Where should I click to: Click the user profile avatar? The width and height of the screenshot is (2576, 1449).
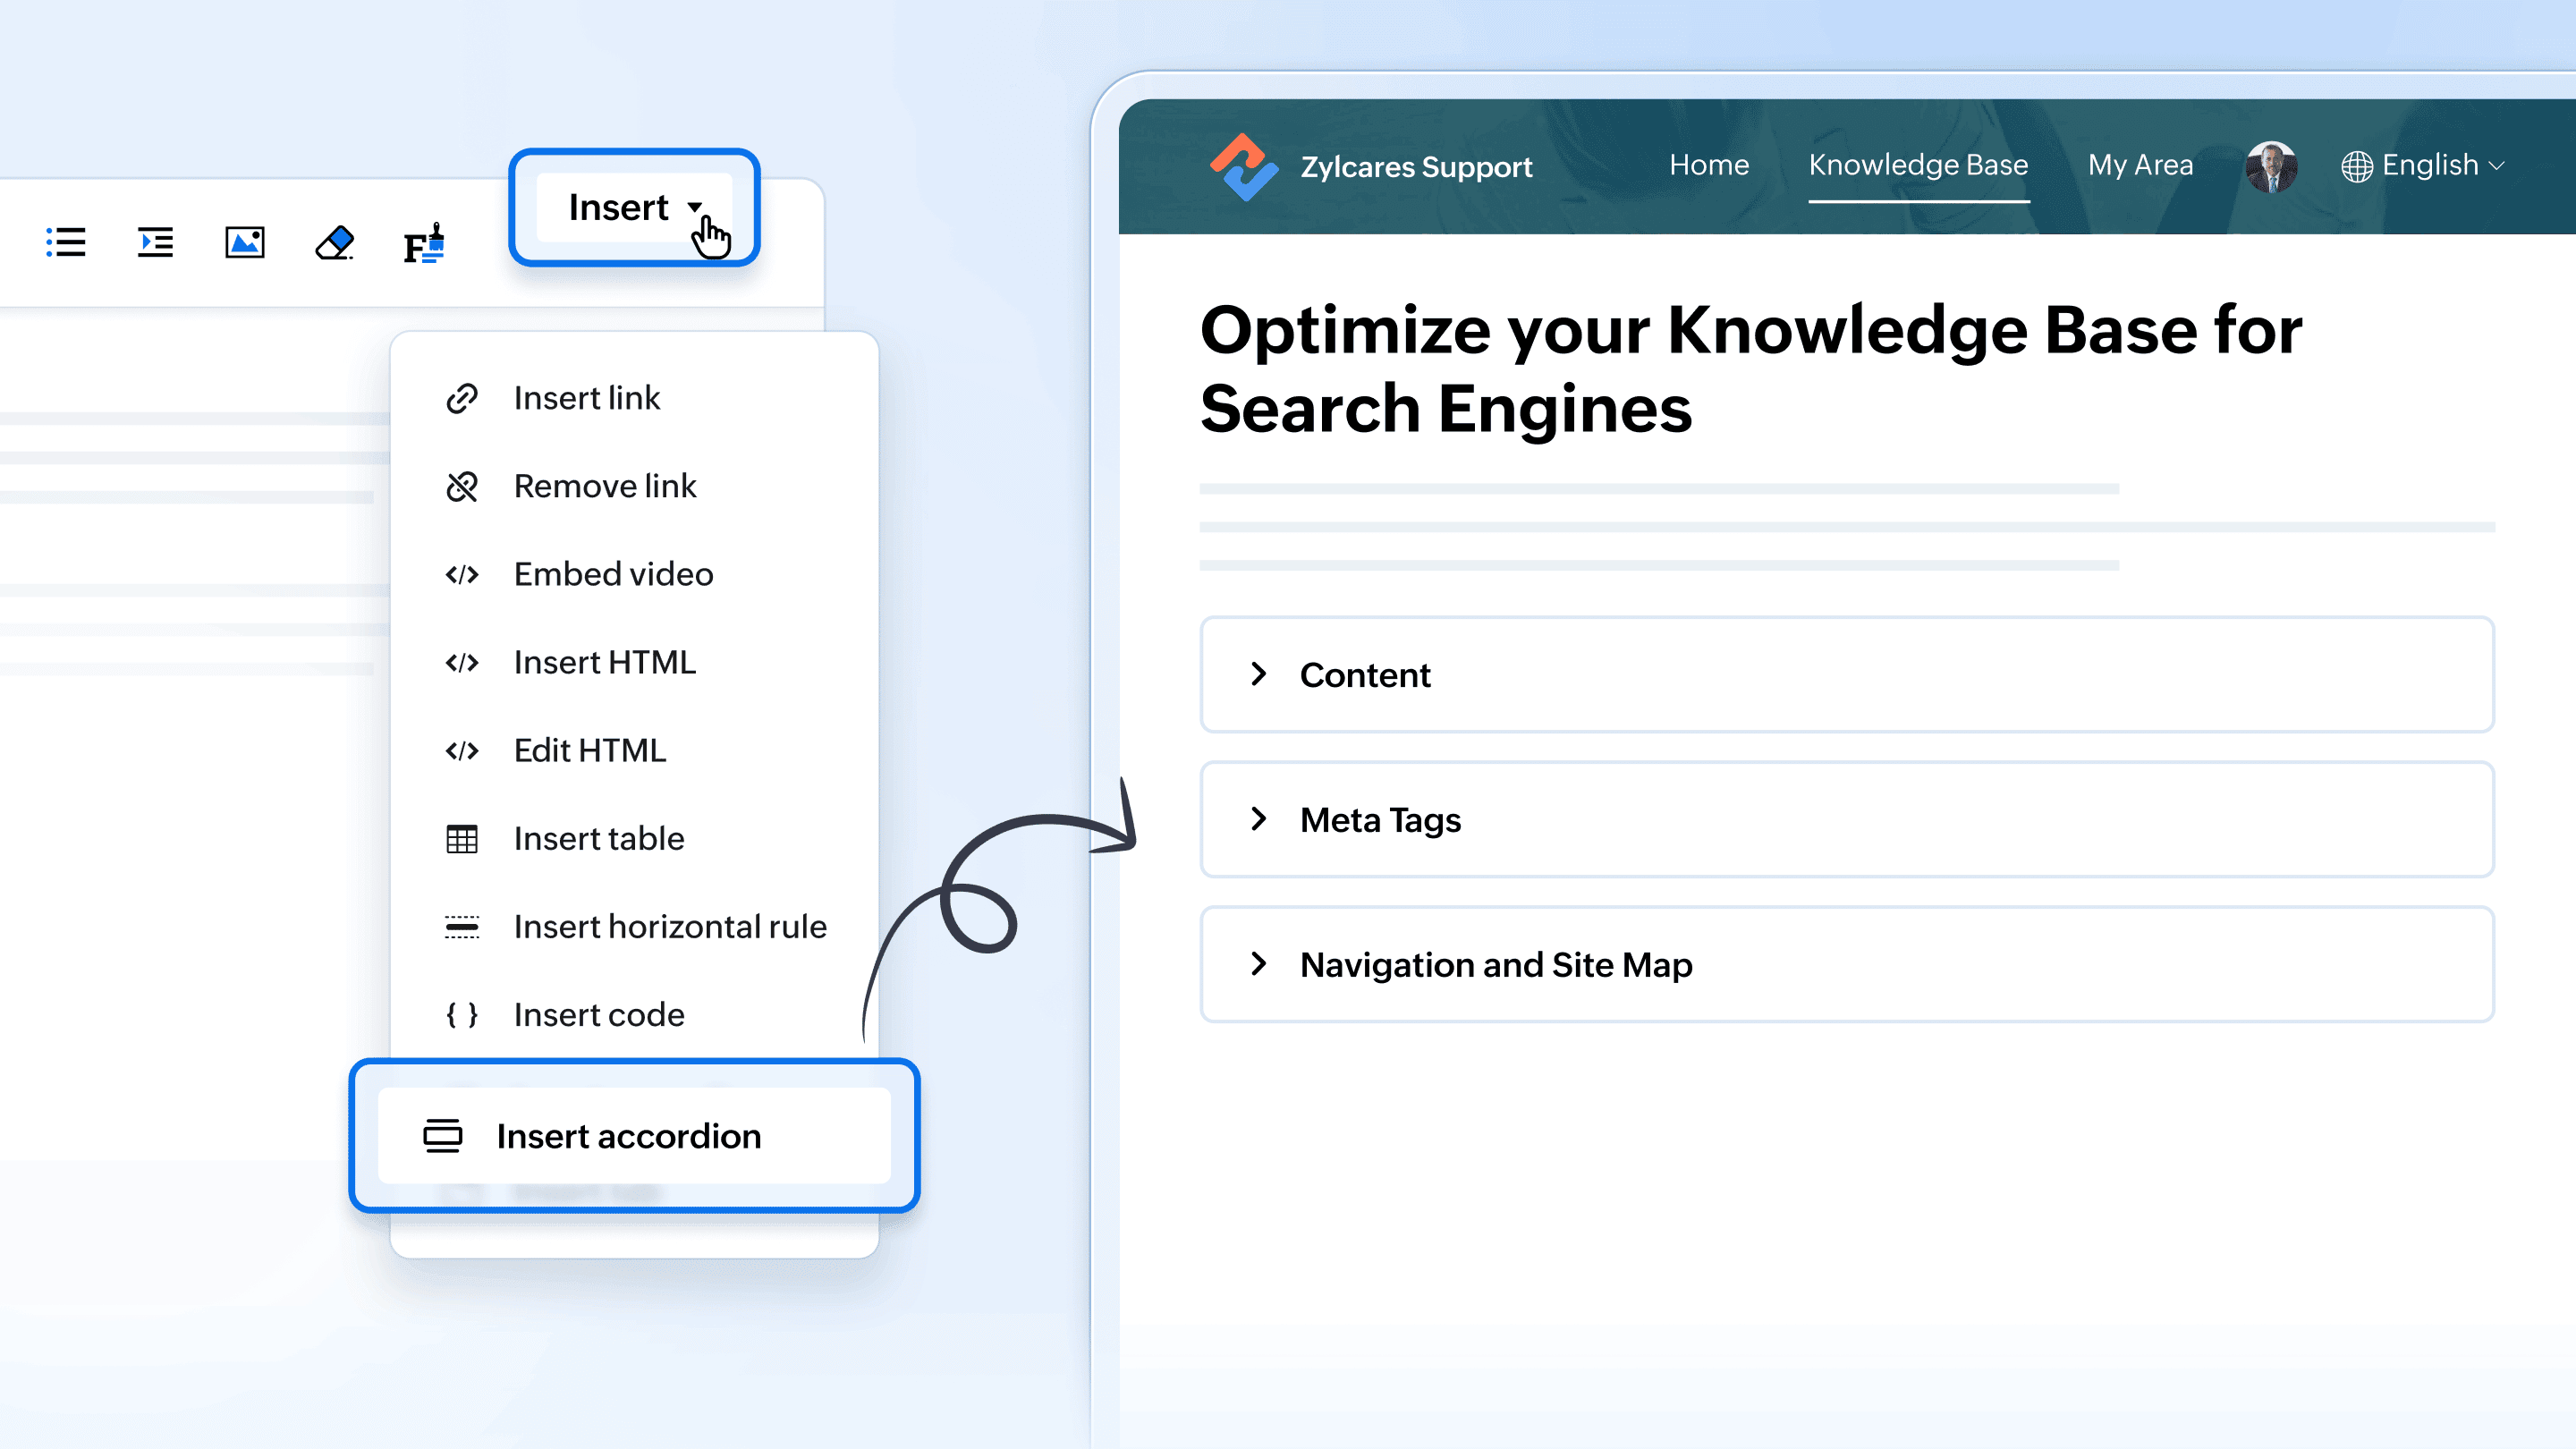pos(2270,166)
